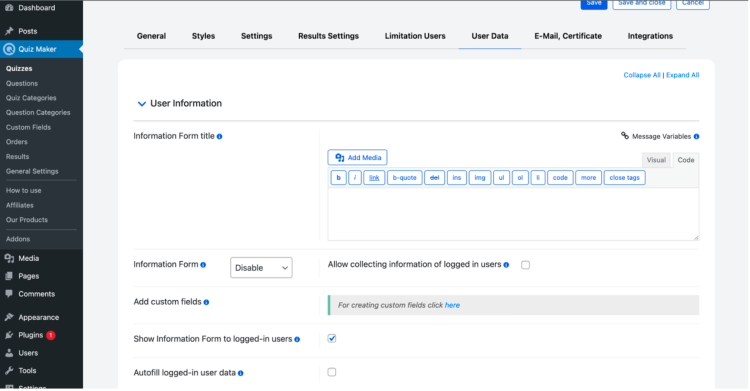Open Quiz Categories in sidebar
This screenshot has width=750, height=391.
coord(31,98)
